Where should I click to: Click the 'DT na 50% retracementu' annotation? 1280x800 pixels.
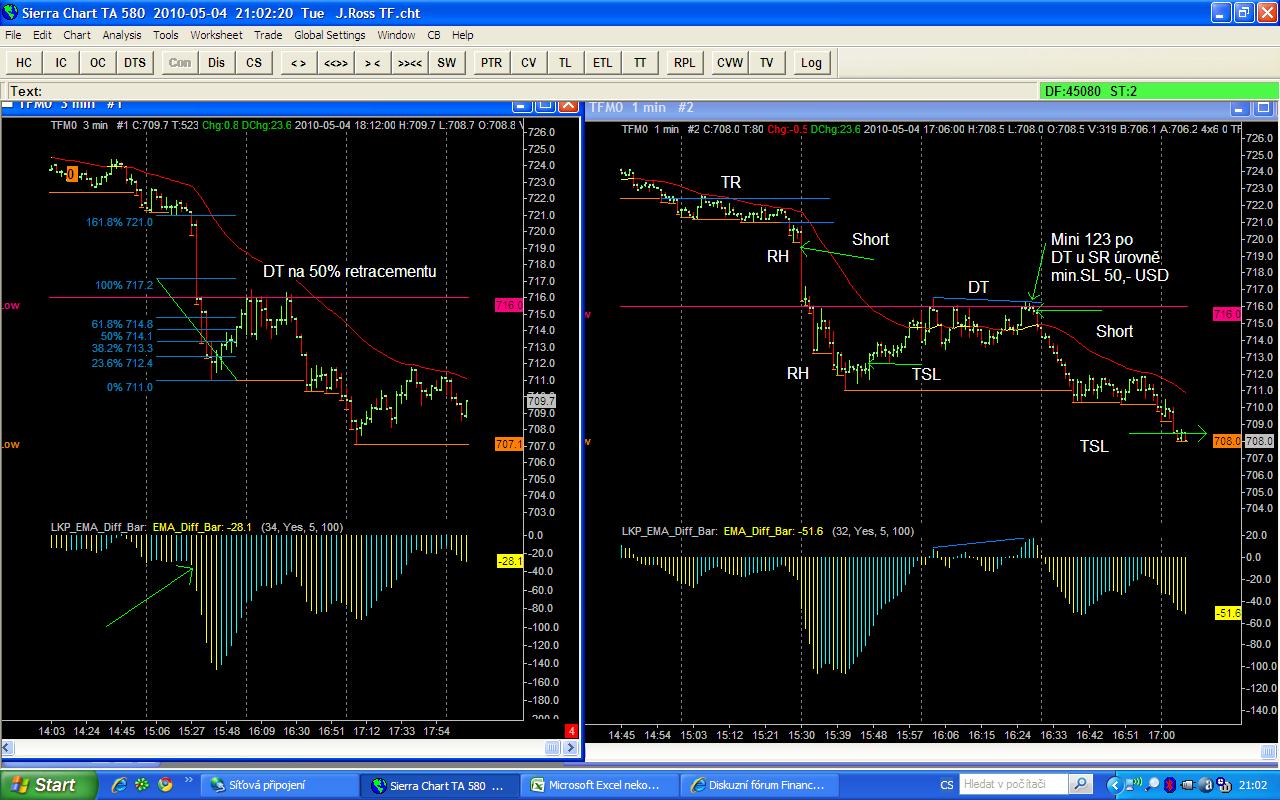[x=350, y=271]
